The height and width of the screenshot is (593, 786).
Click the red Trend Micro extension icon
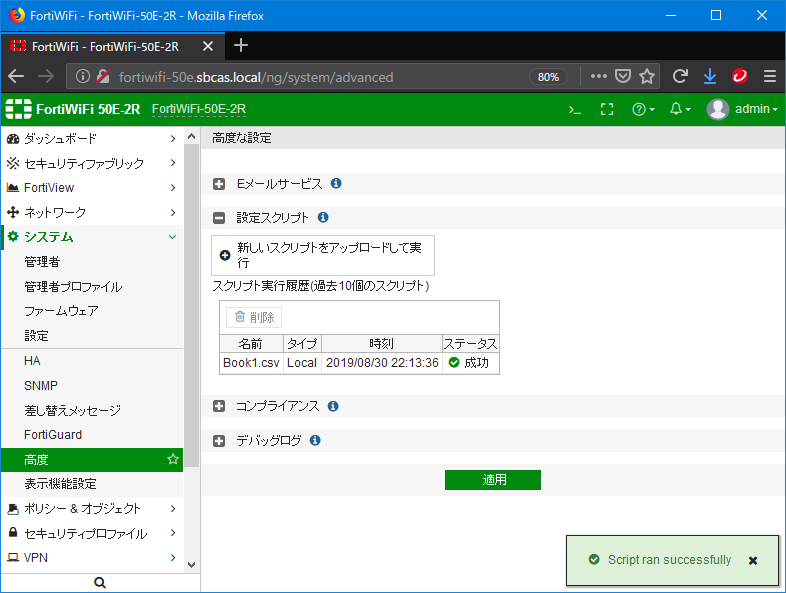pyautogui.click(x=740, y=76)
